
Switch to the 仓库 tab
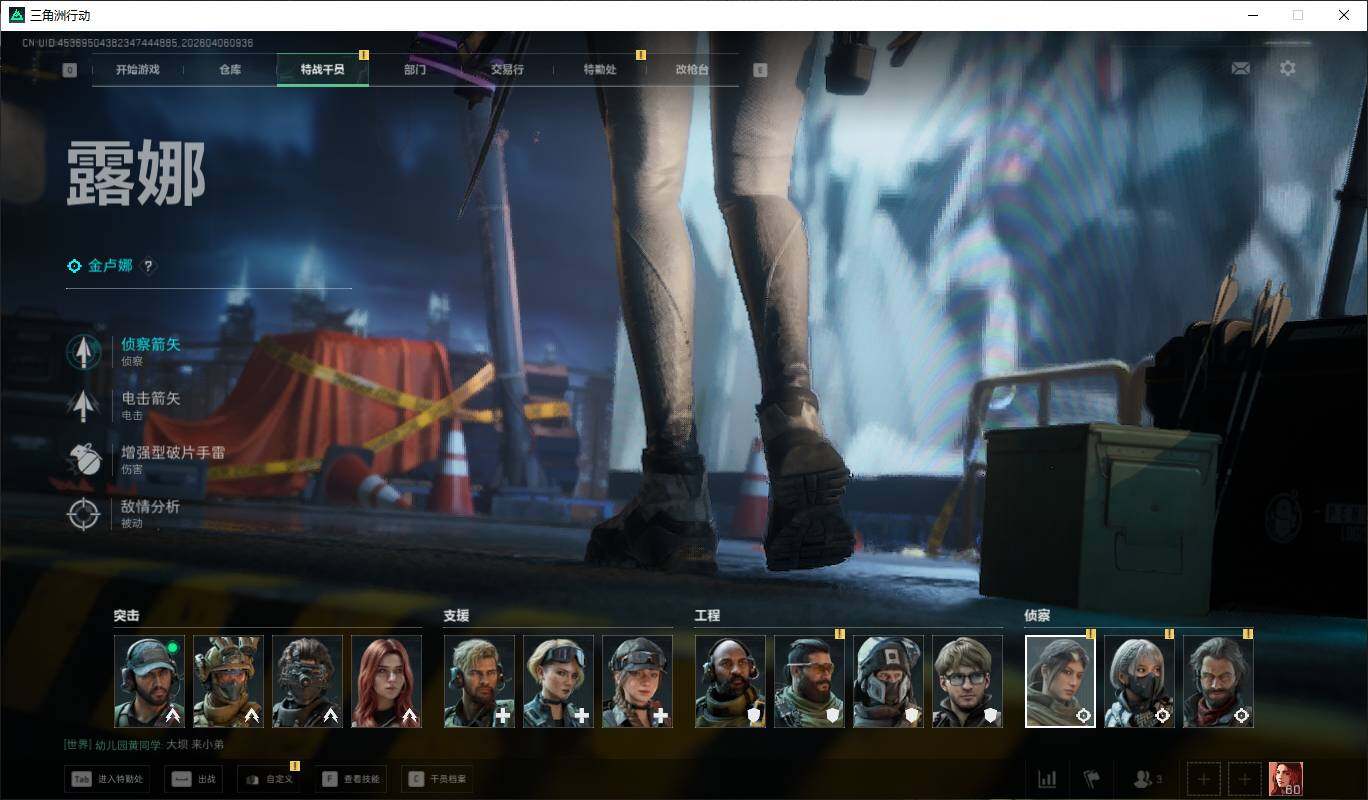pyautogui.click(x=230, y=70)
